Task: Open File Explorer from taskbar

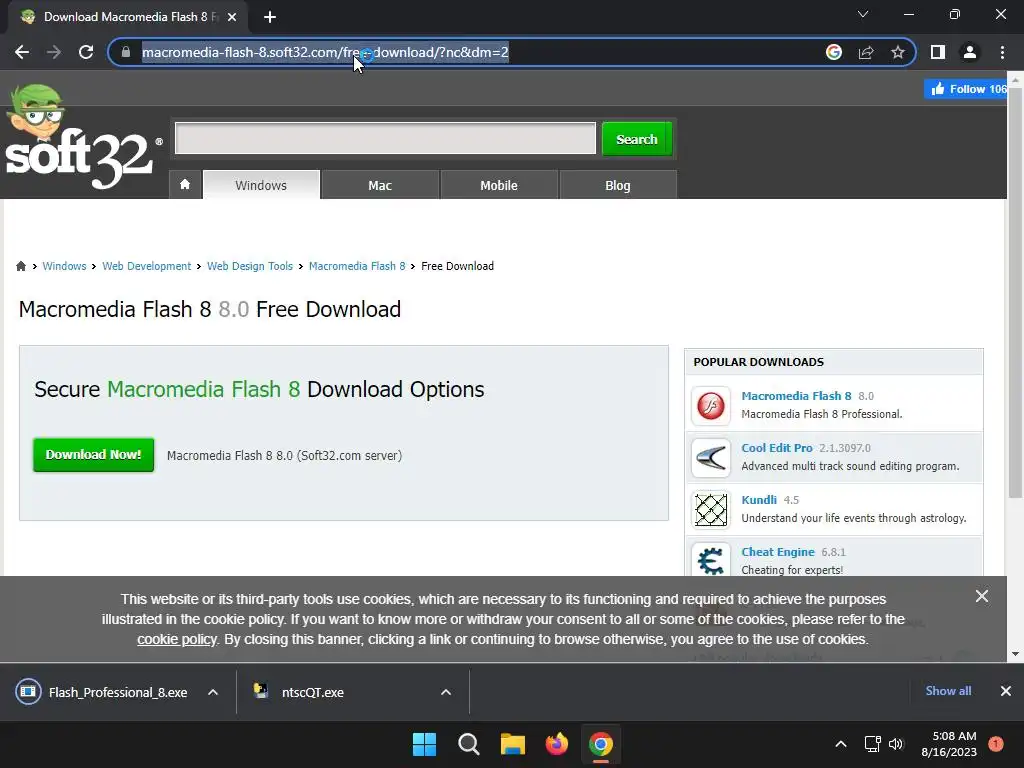Action: 513,744
